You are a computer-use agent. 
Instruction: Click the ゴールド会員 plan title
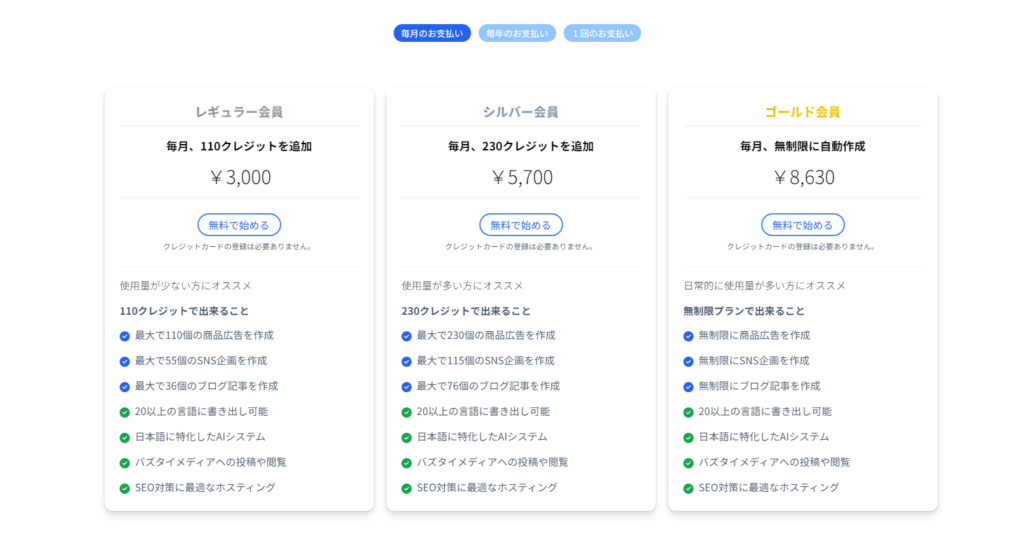pyautogui.click(x=803, y=112)
